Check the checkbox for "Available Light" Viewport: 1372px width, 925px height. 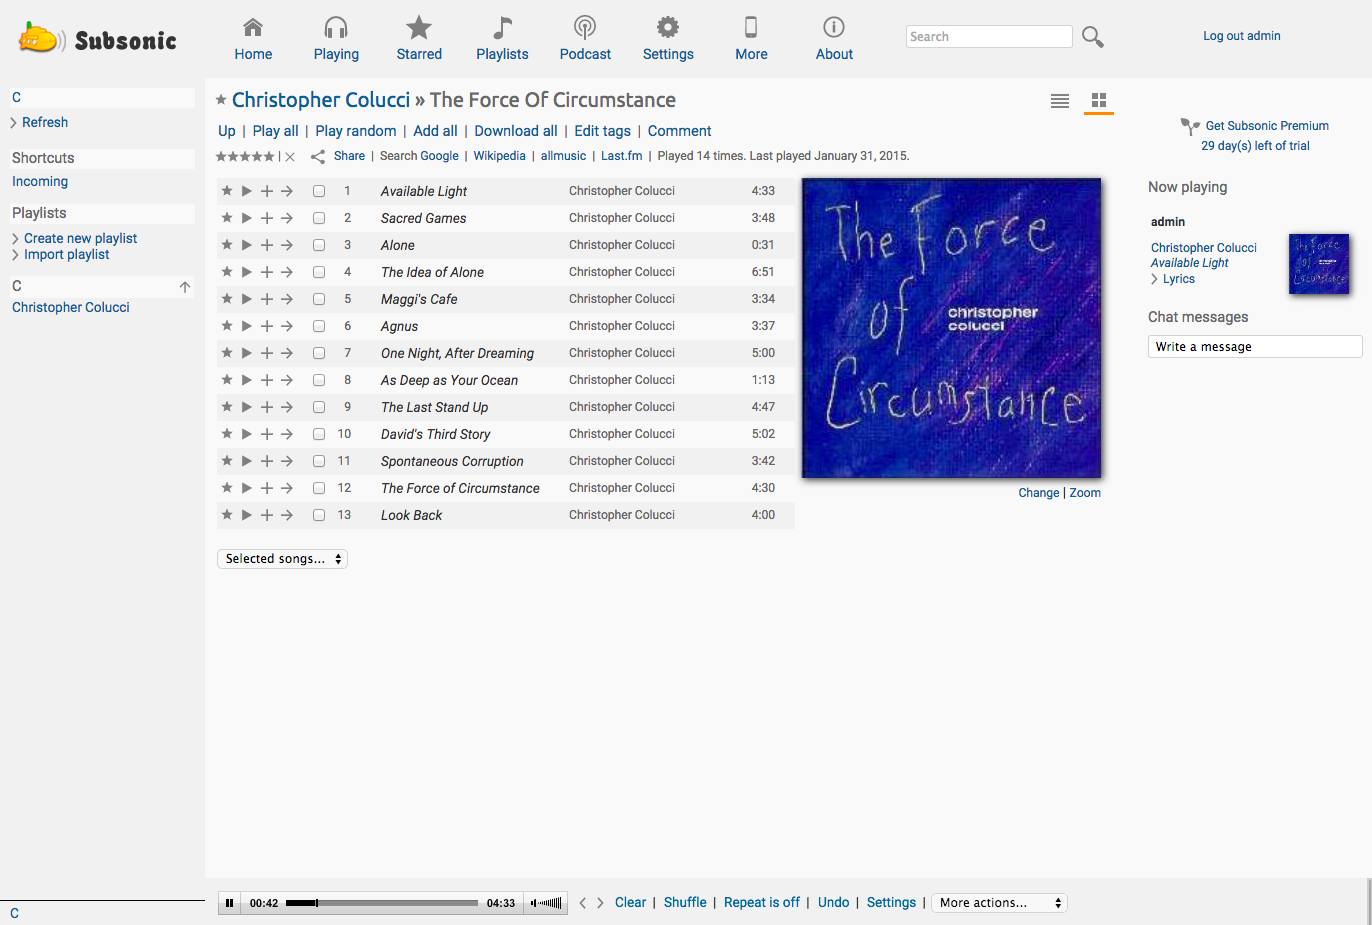click(318, 190)
